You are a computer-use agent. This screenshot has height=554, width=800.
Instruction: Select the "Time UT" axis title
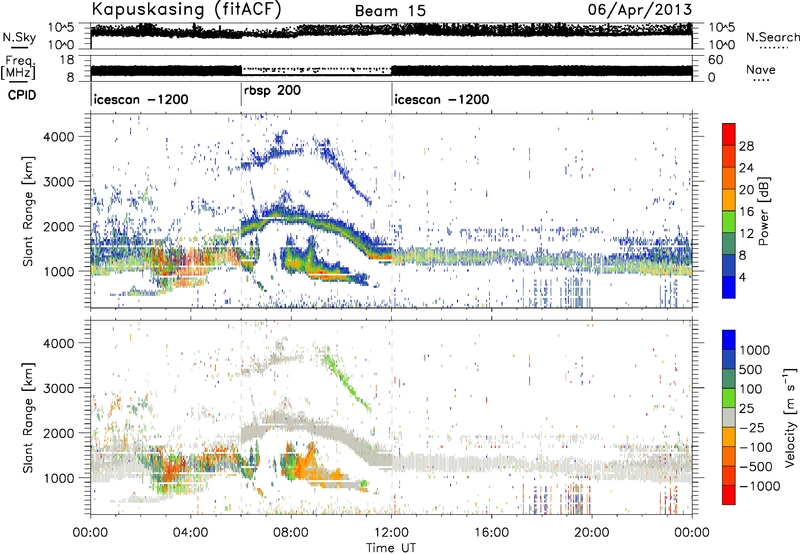coord(391,548)
